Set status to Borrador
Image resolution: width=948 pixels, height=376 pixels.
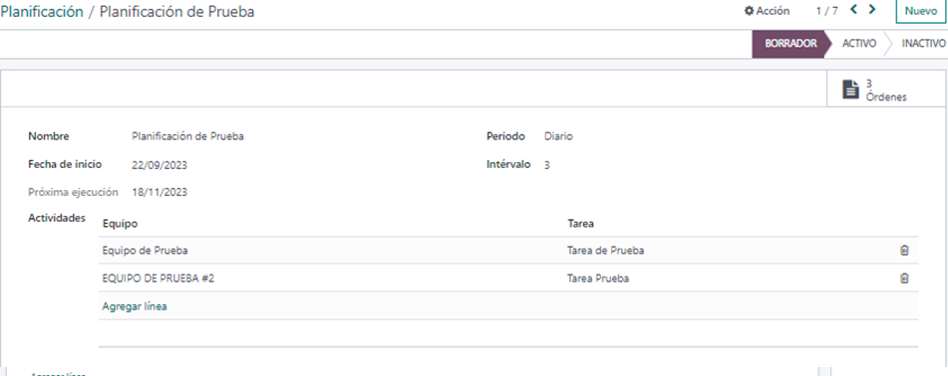click(790, 44)
